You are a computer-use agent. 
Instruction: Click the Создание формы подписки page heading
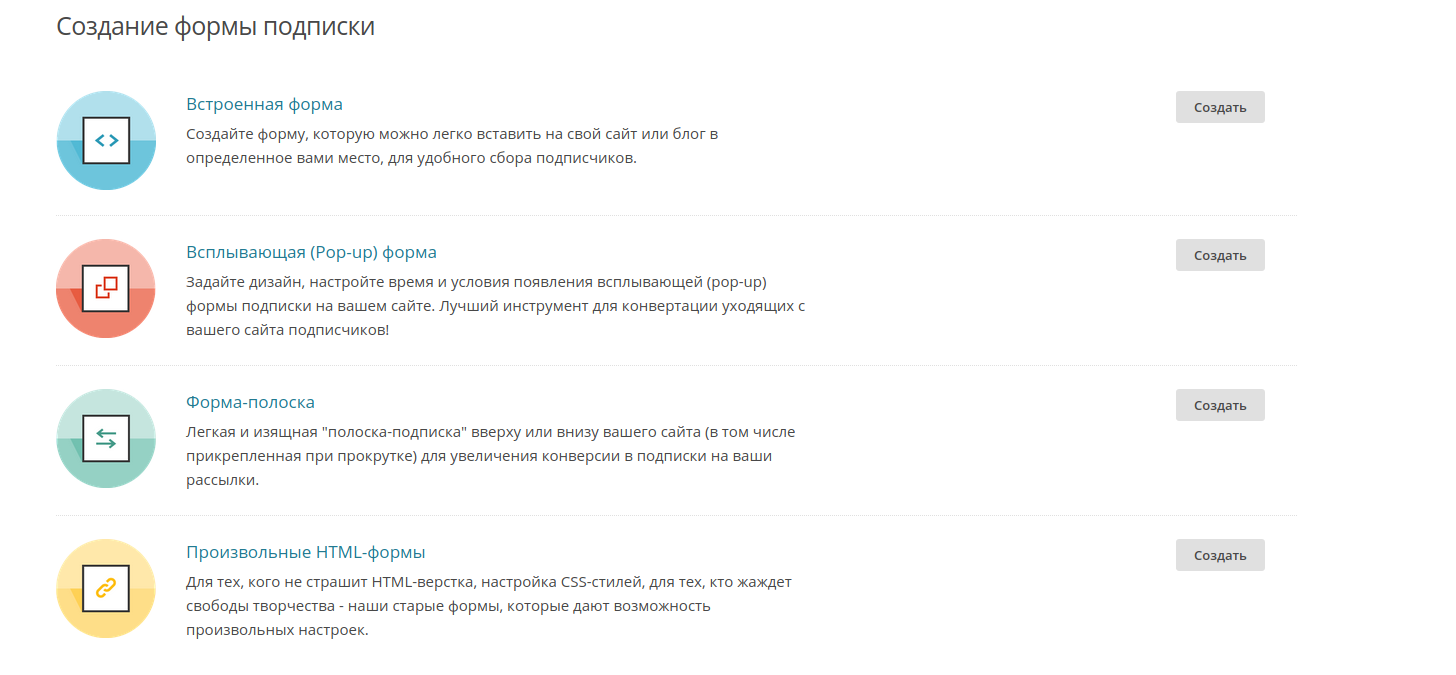(x=215, y=27)
